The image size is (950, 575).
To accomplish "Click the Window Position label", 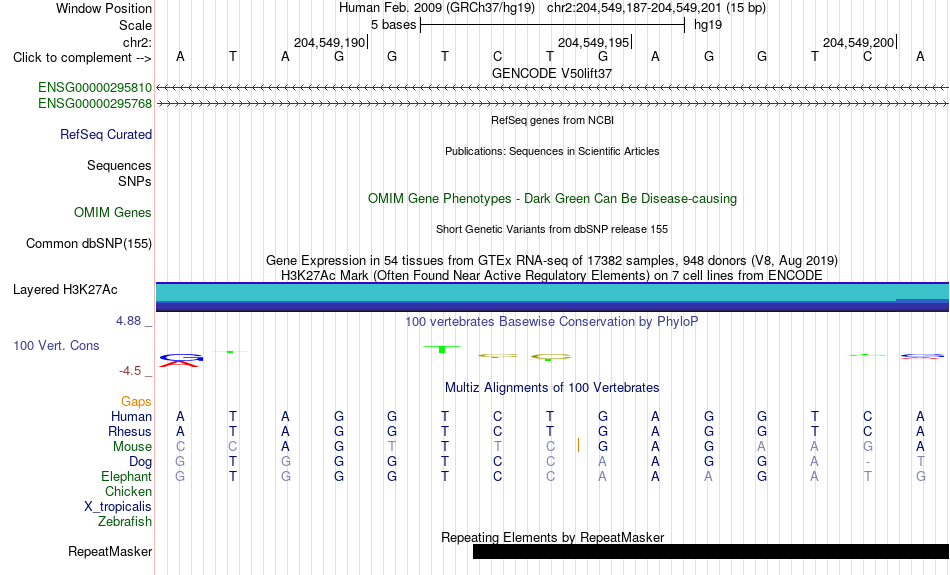I will tap(104, 8).
